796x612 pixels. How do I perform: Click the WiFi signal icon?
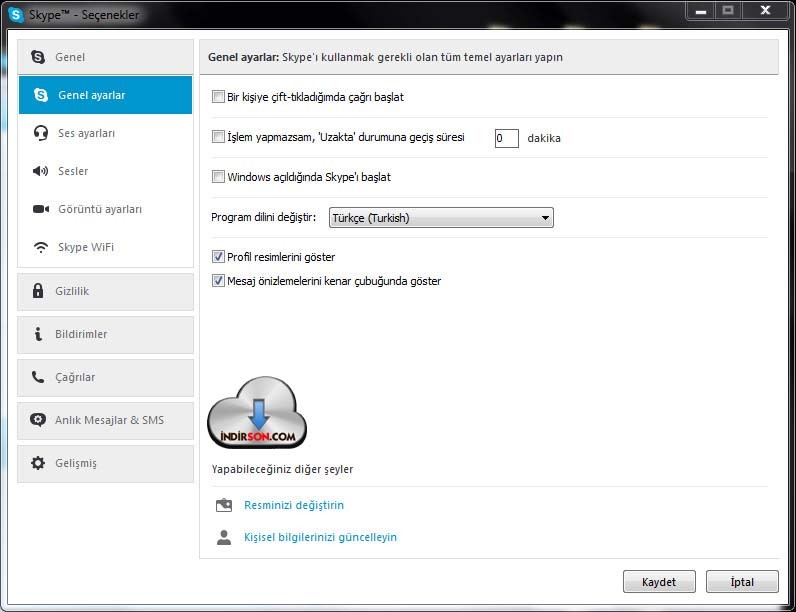pos(41,247)
